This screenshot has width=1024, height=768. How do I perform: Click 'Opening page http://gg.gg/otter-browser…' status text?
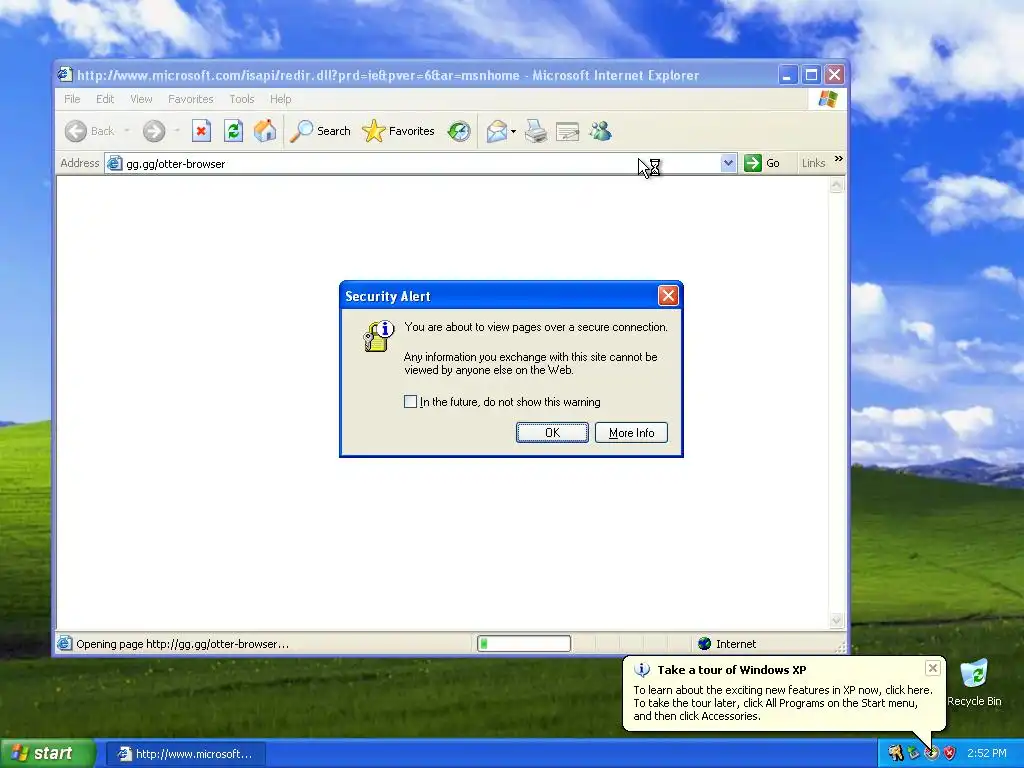[x=182, y=644]
